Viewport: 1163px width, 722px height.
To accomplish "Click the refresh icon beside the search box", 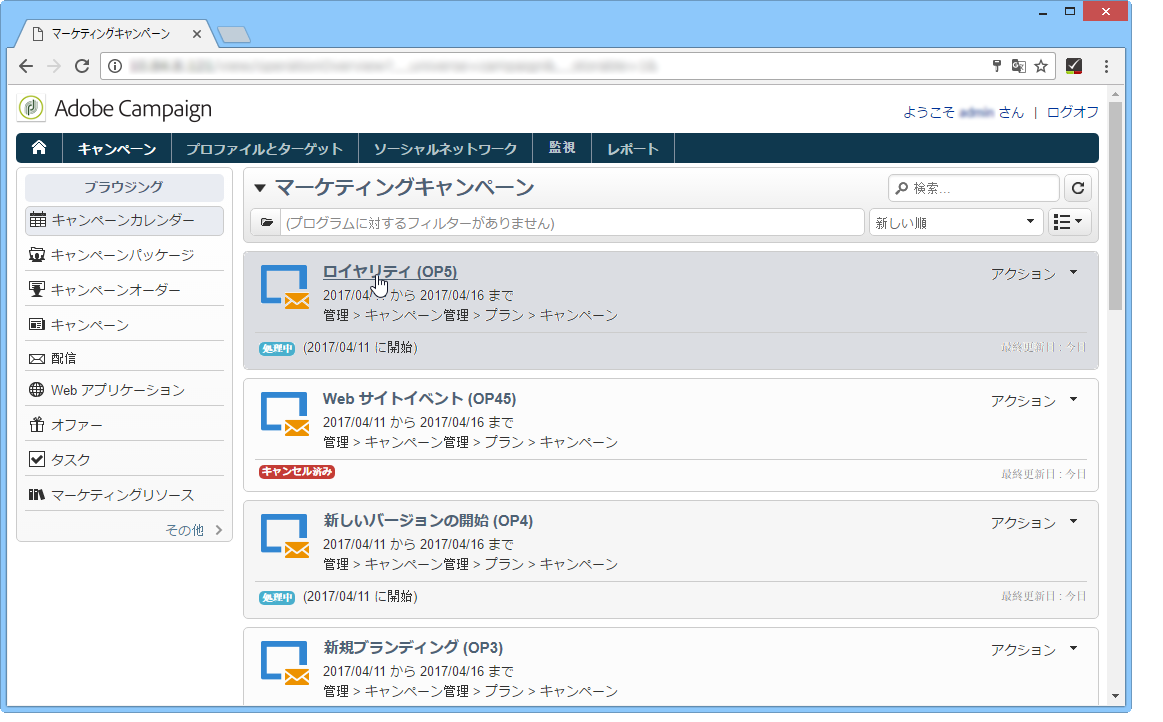I will 1078,188.
